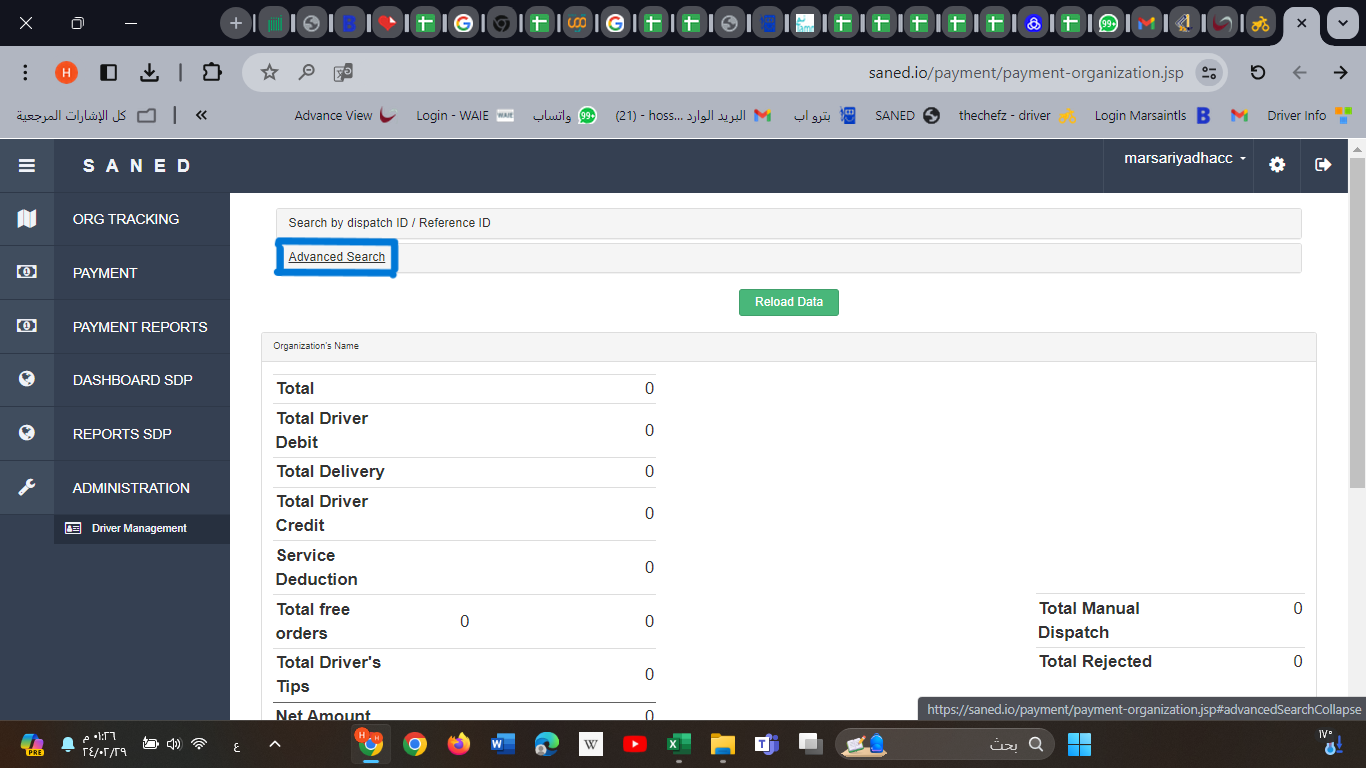Bookmark this page with the star icon
The height and width of the screenshot is (768, 1366).
point(269,72)
